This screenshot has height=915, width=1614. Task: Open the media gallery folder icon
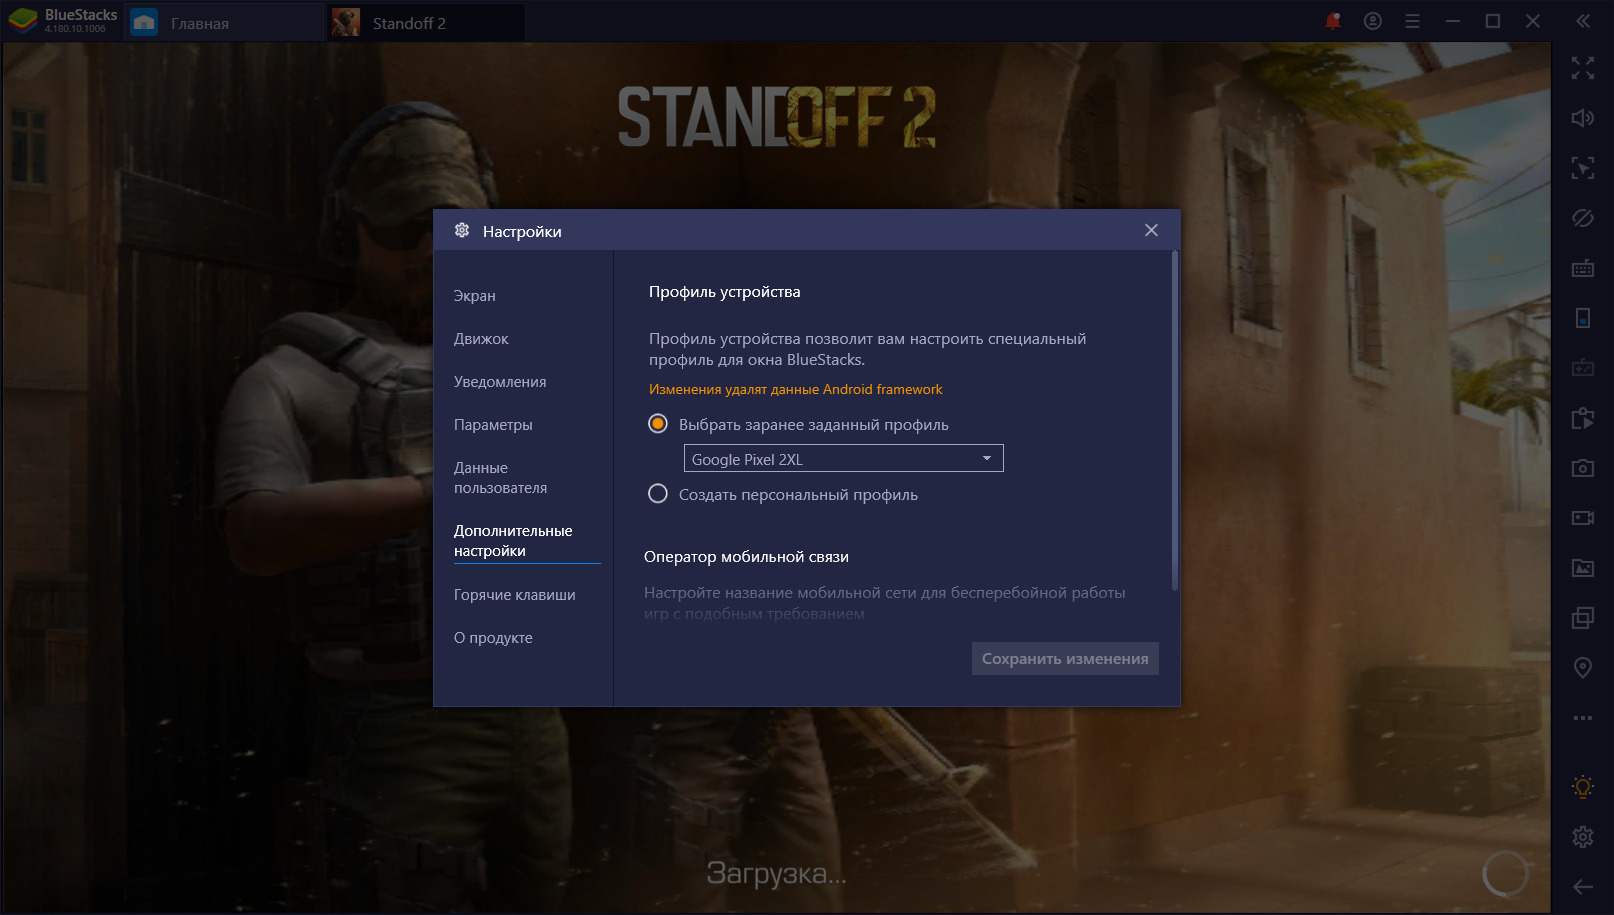1582,568
